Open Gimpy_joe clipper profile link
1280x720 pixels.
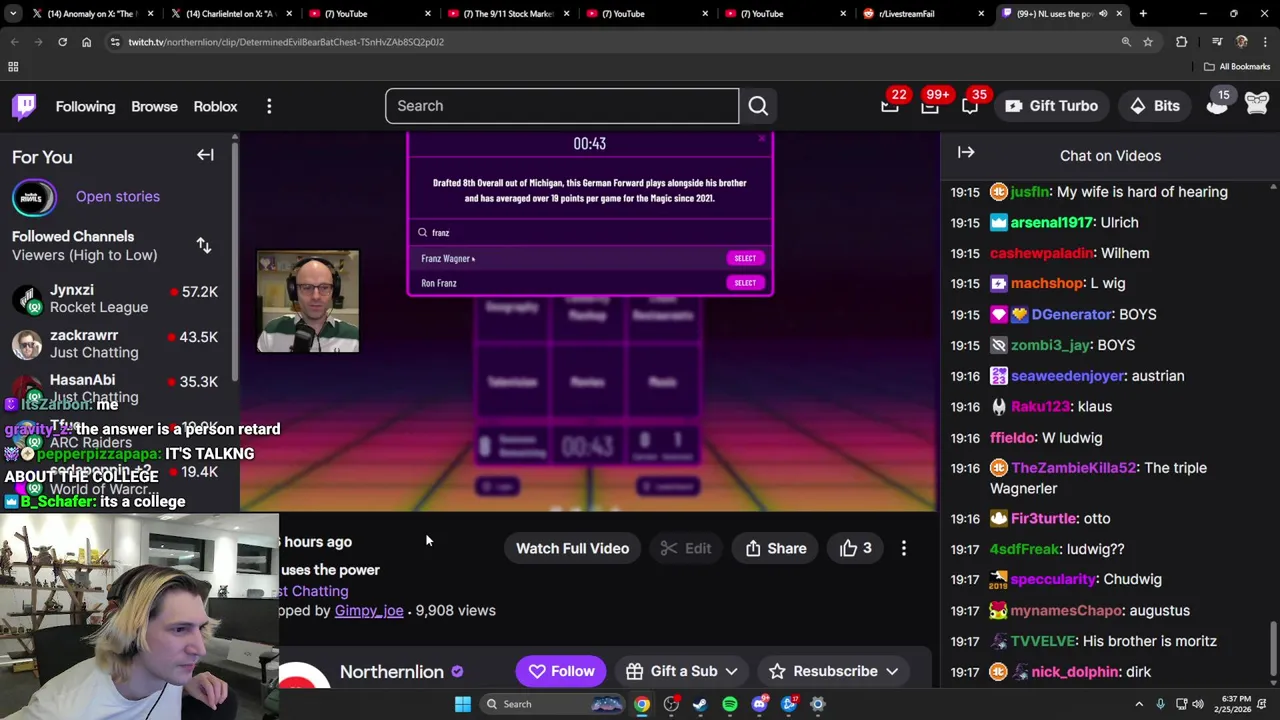(369, 610)
